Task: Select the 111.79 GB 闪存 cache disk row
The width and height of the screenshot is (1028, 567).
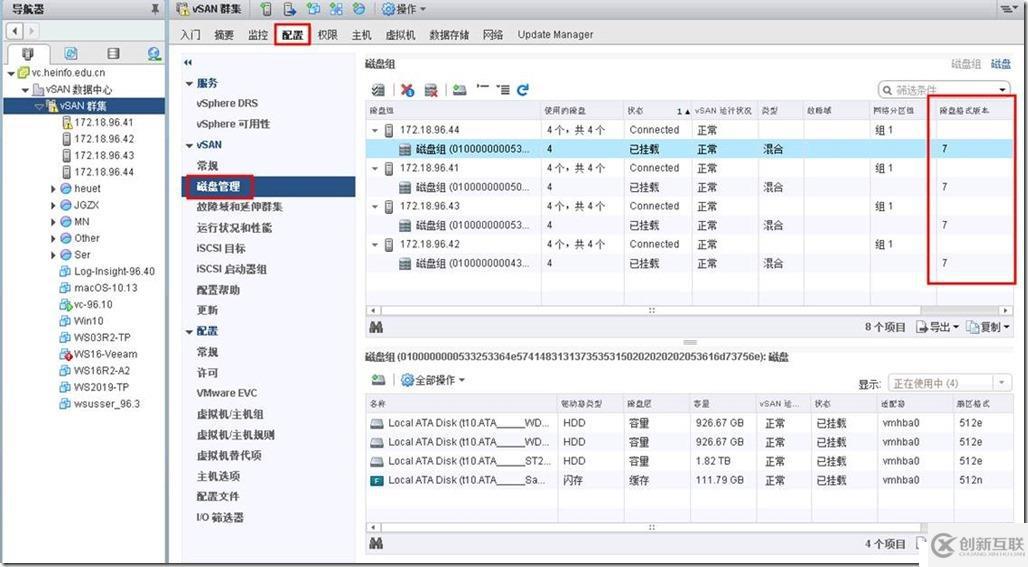Action: 688,480
